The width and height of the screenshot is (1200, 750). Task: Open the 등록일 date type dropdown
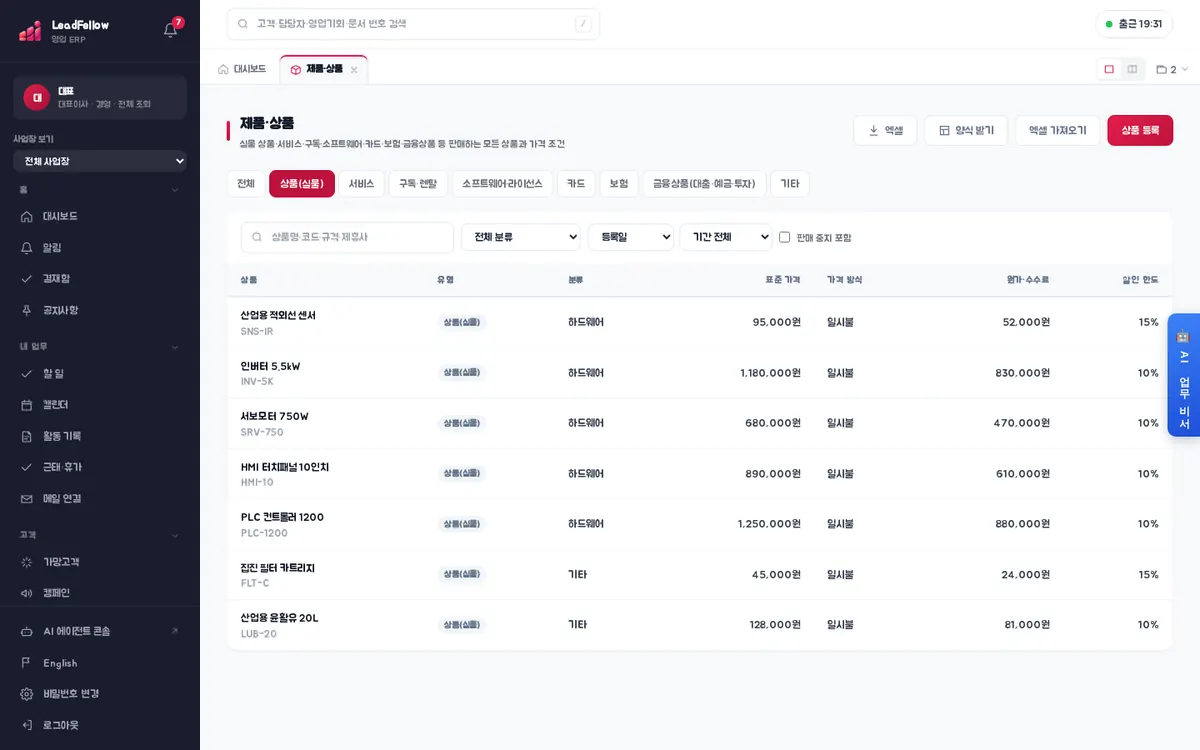(631, 237)
